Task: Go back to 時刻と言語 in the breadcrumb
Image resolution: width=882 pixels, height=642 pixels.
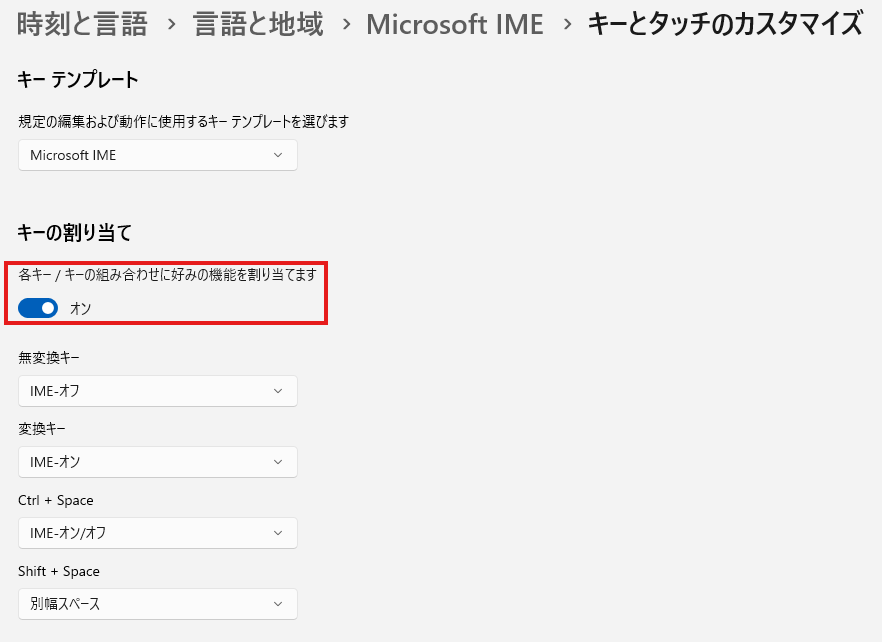Action: (x=82, y=25)
